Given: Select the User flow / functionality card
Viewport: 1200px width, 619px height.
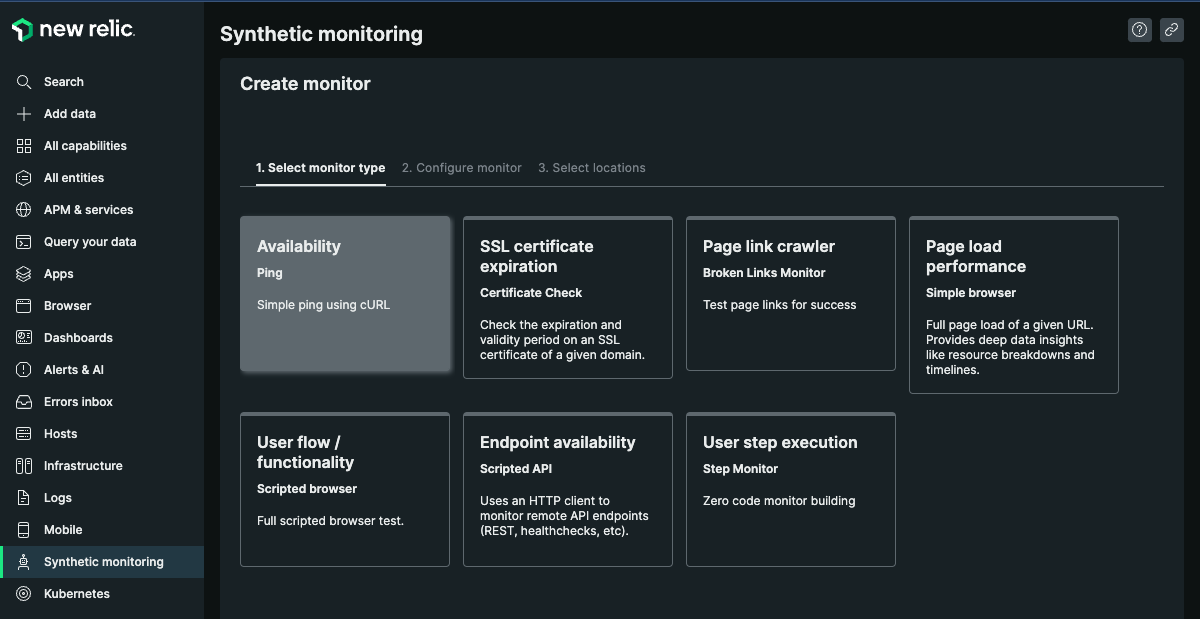Looking at the screenshot, I should click(x=345, y=490).
